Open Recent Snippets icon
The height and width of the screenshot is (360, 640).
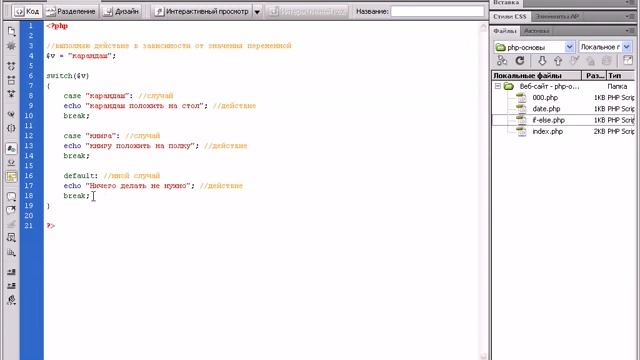click(x=11, y=238)
